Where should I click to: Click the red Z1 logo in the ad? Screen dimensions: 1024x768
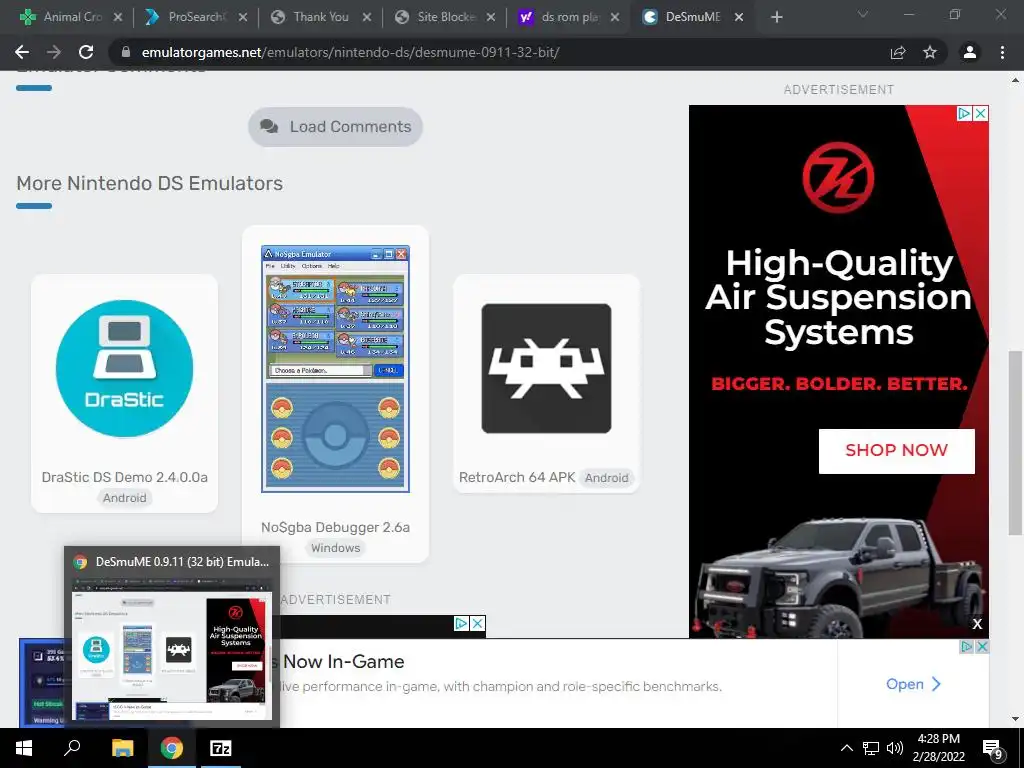838,178
